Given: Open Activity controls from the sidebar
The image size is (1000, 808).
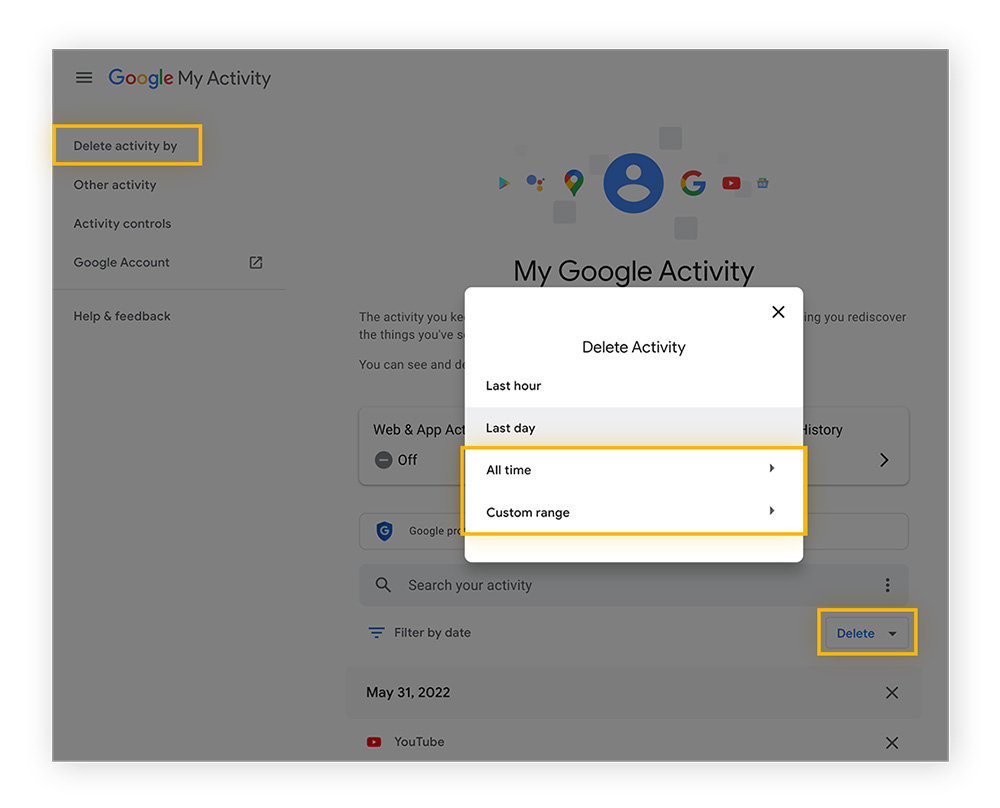Looking at the screenshot, I should [x=122, y=223].
